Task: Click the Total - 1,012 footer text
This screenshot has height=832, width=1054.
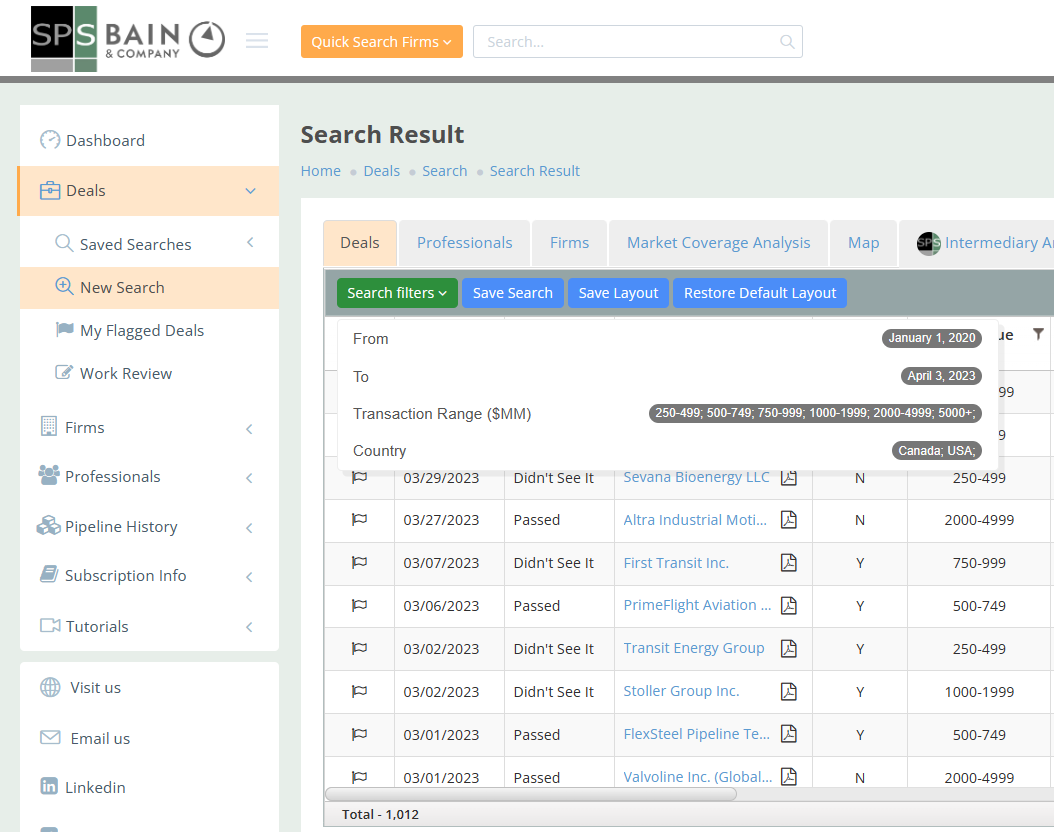Action: coord(380,814)
